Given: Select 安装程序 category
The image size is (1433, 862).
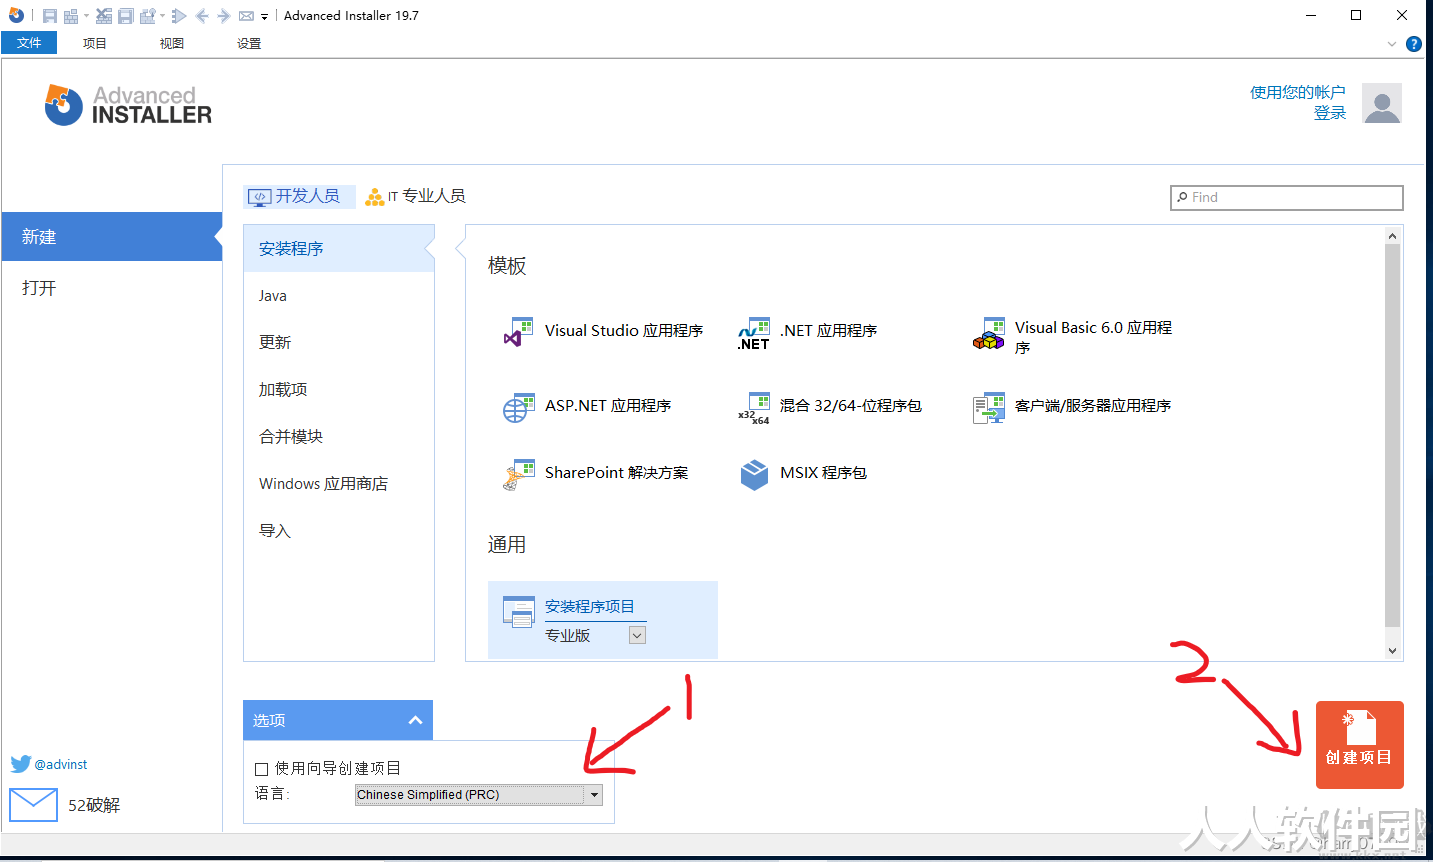Looking at the screenshot, I should (338, 248).
